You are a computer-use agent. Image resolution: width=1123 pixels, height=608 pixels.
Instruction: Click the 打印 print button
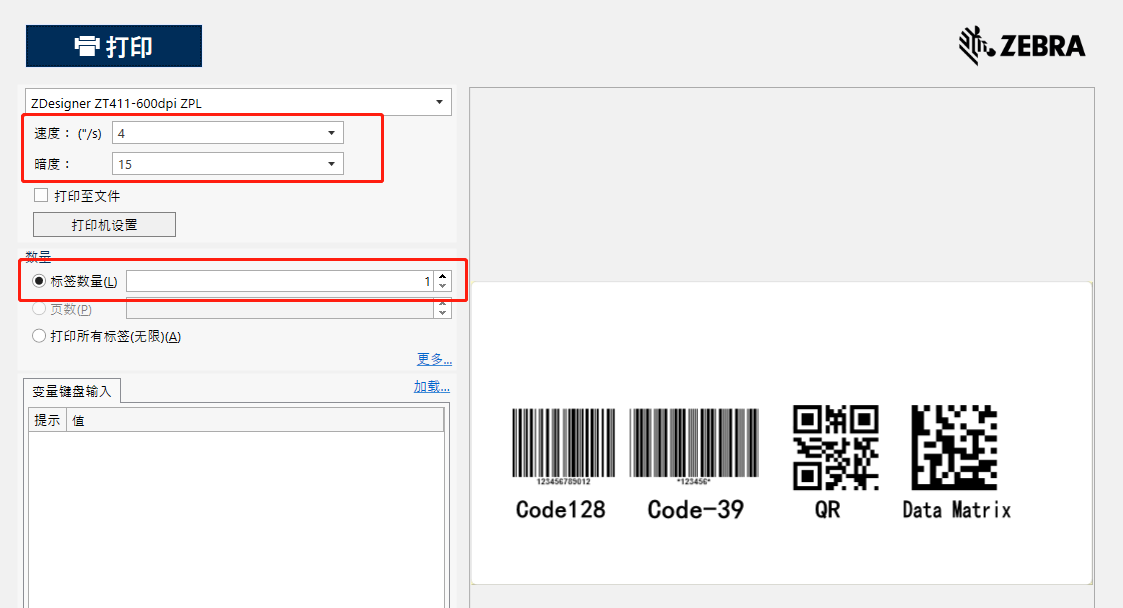(114, 46)
